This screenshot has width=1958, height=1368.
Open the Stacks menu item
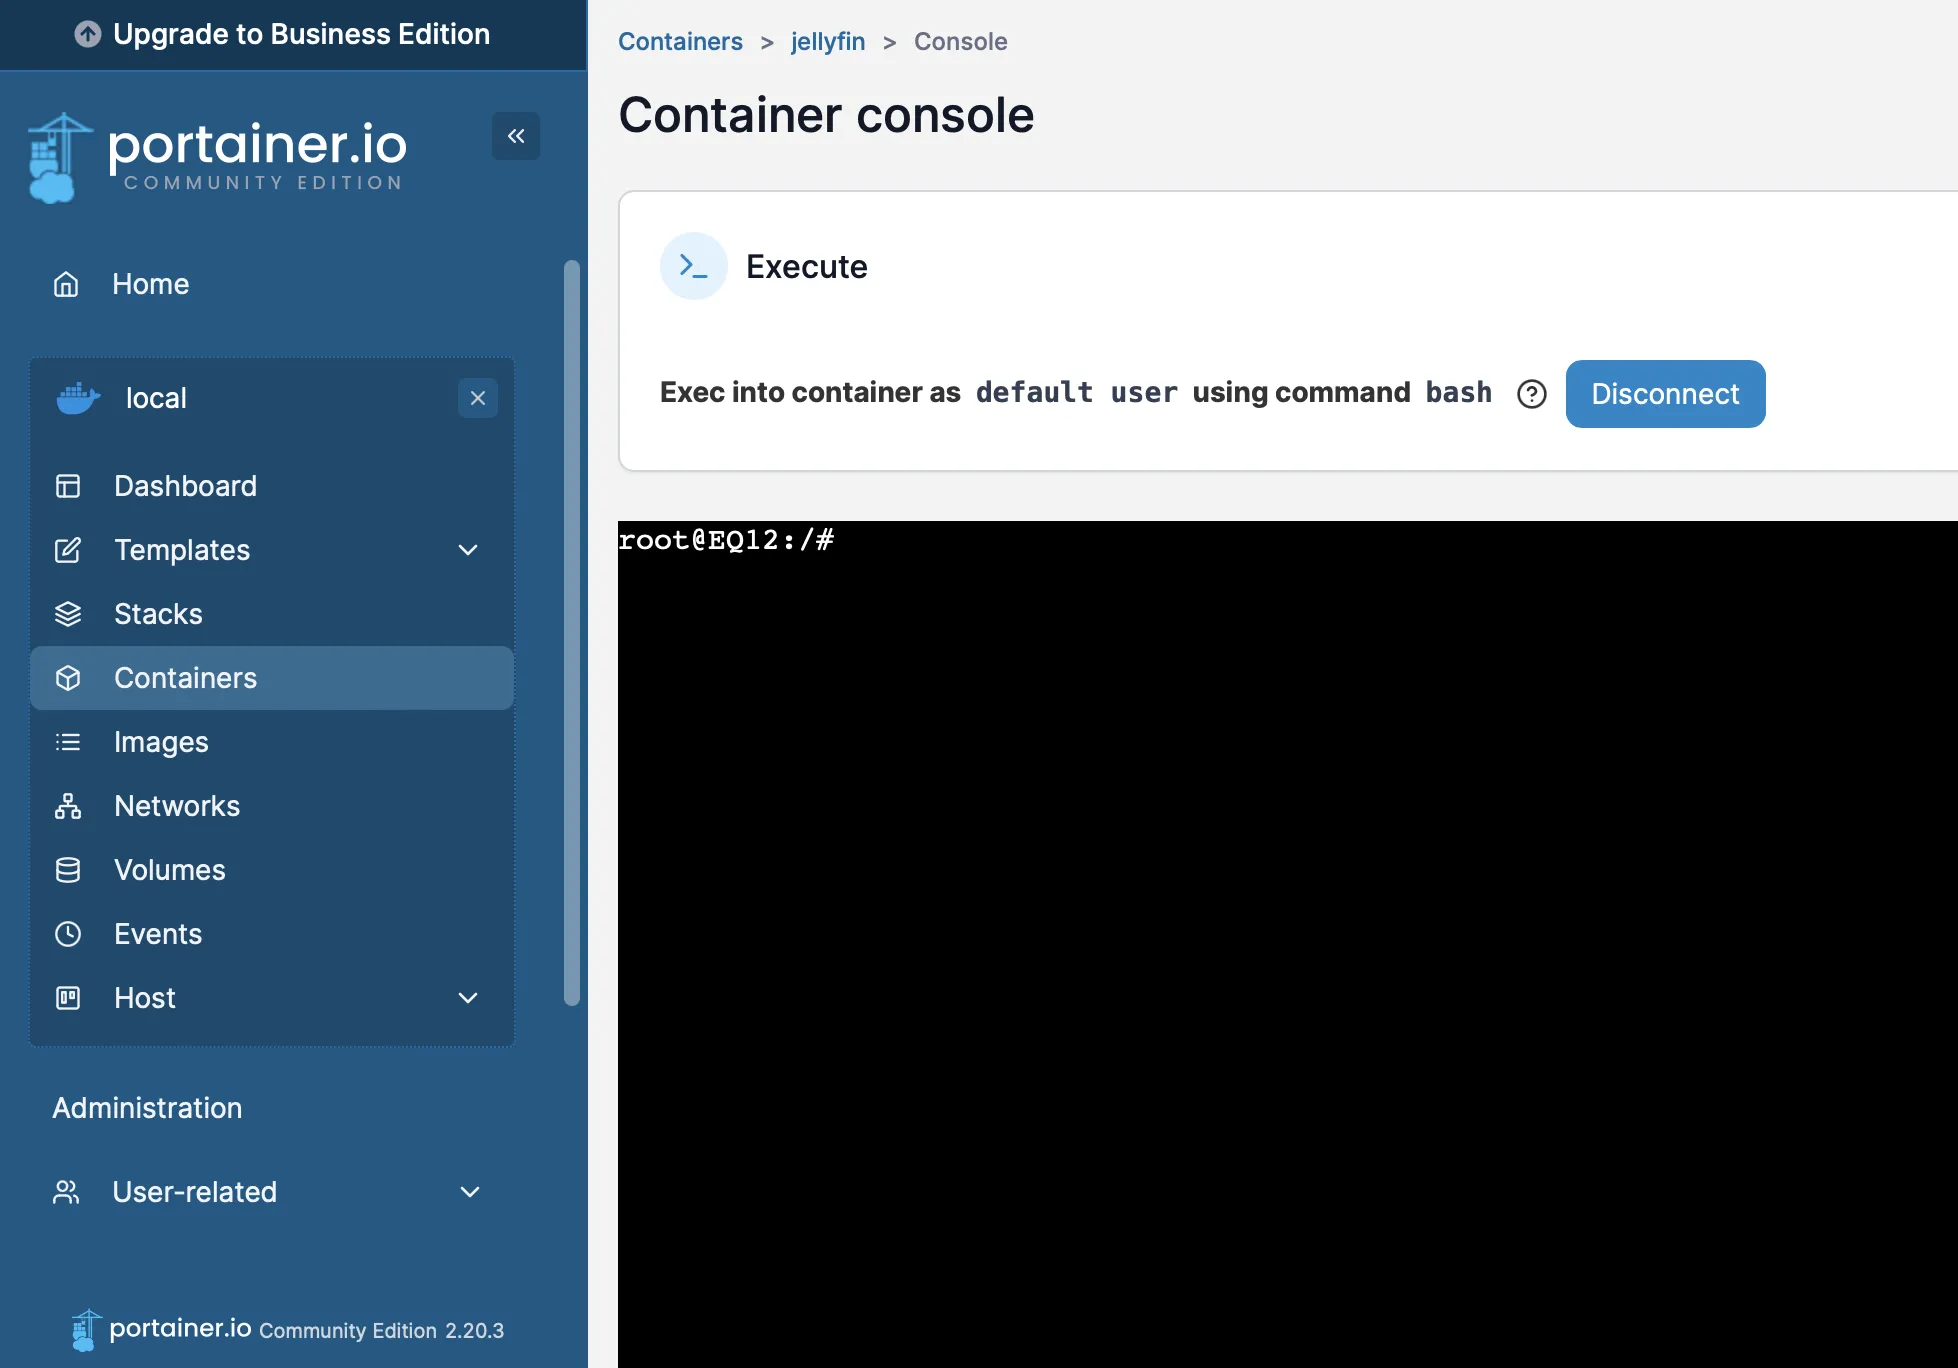158,614
